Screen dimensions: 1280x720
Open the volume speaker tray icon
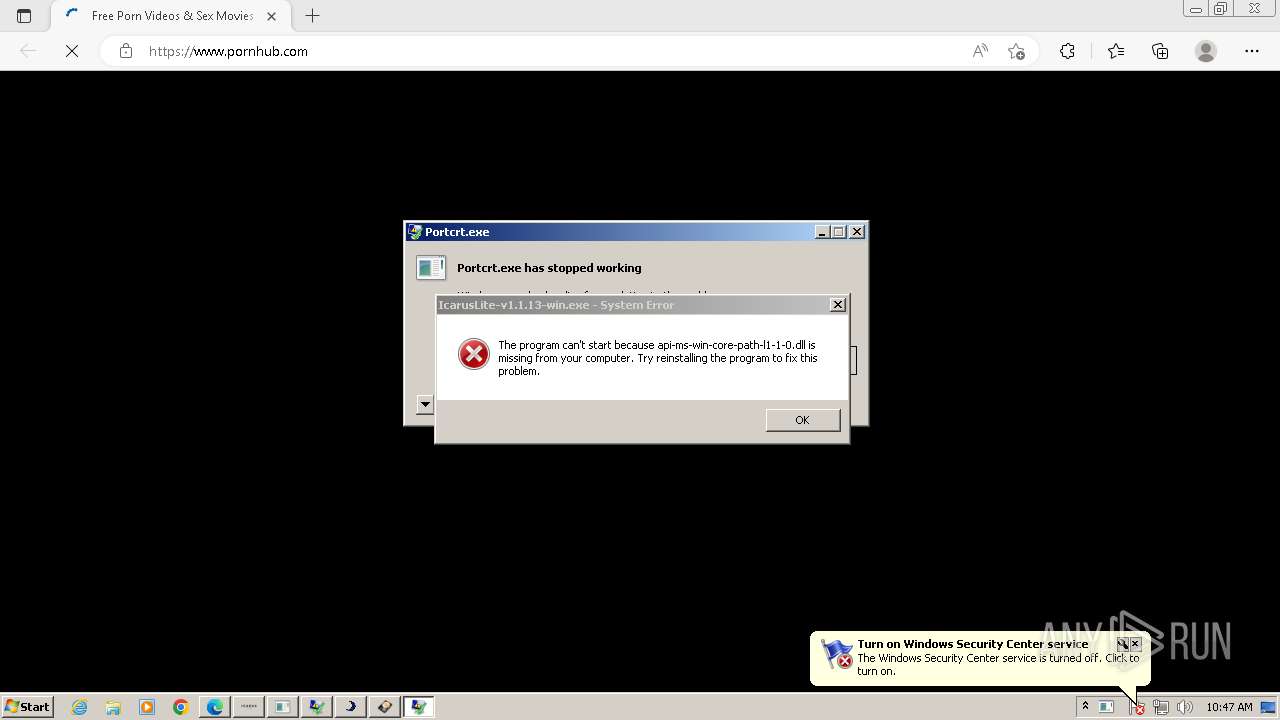tap(1185, 707)
